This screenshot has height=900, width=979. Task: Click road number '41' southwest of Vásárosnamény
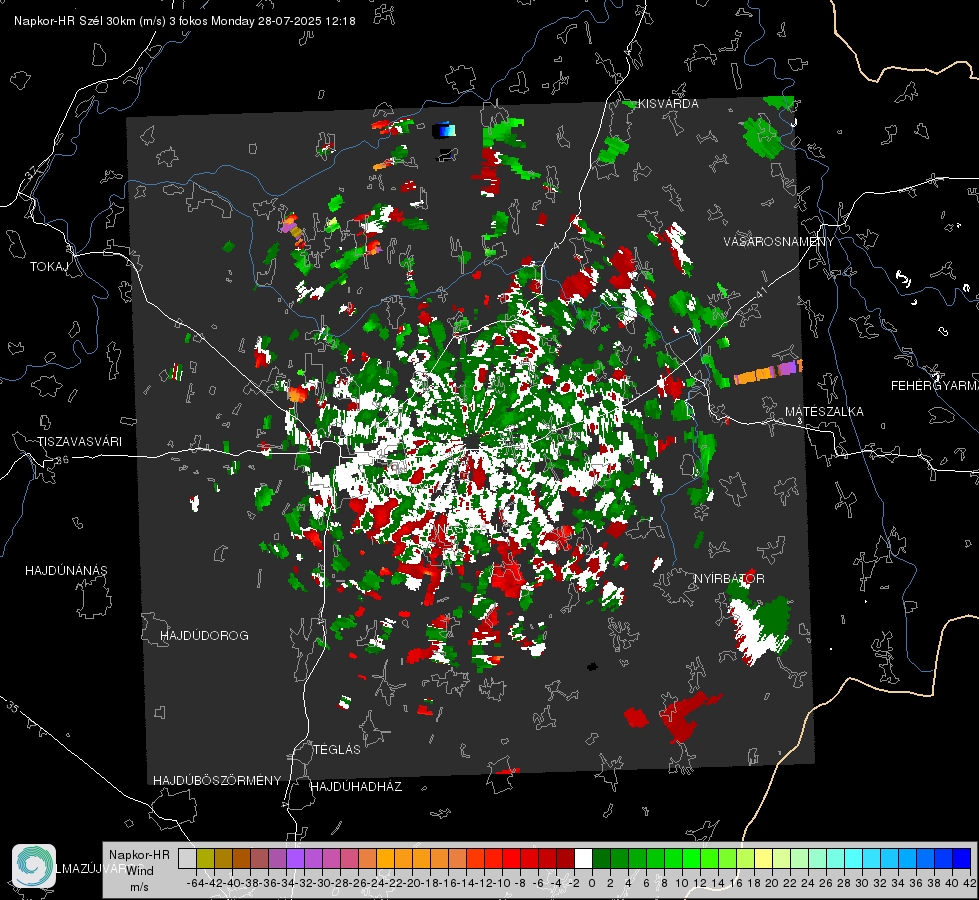pyautogui.click(x=760, y=293)
